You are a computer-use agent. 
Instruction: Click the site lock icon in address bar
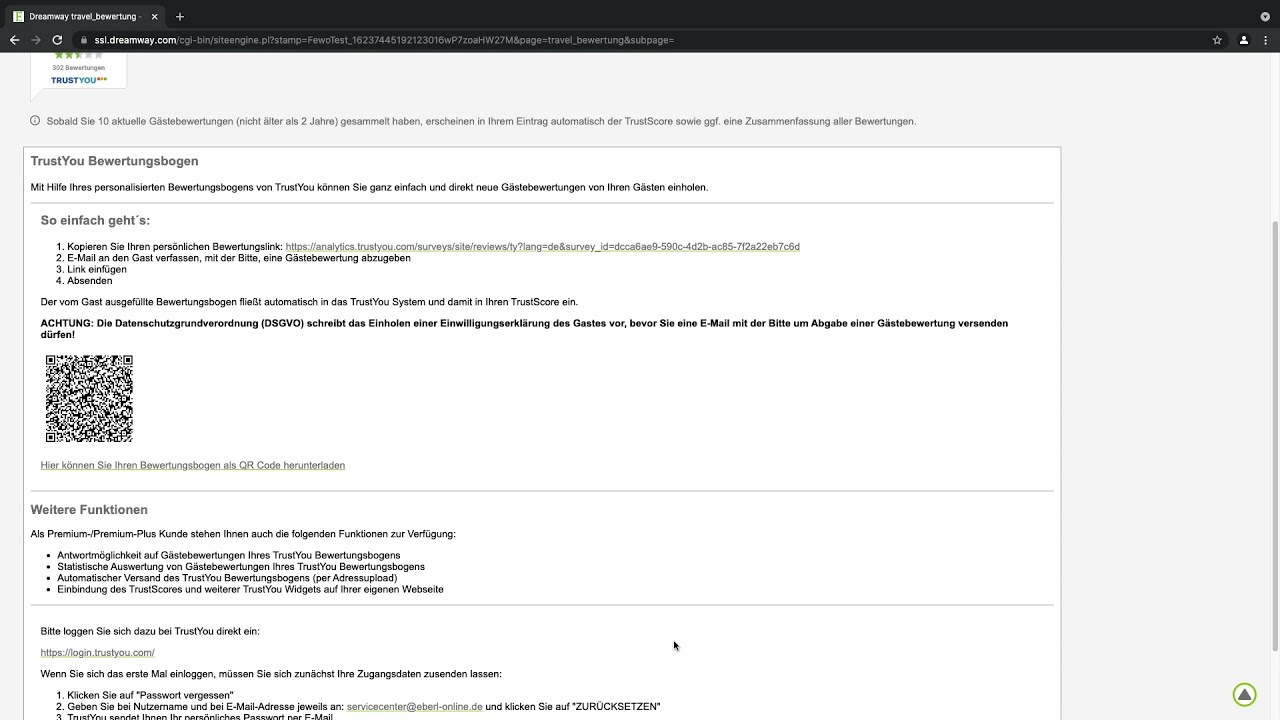coord(85,40)
